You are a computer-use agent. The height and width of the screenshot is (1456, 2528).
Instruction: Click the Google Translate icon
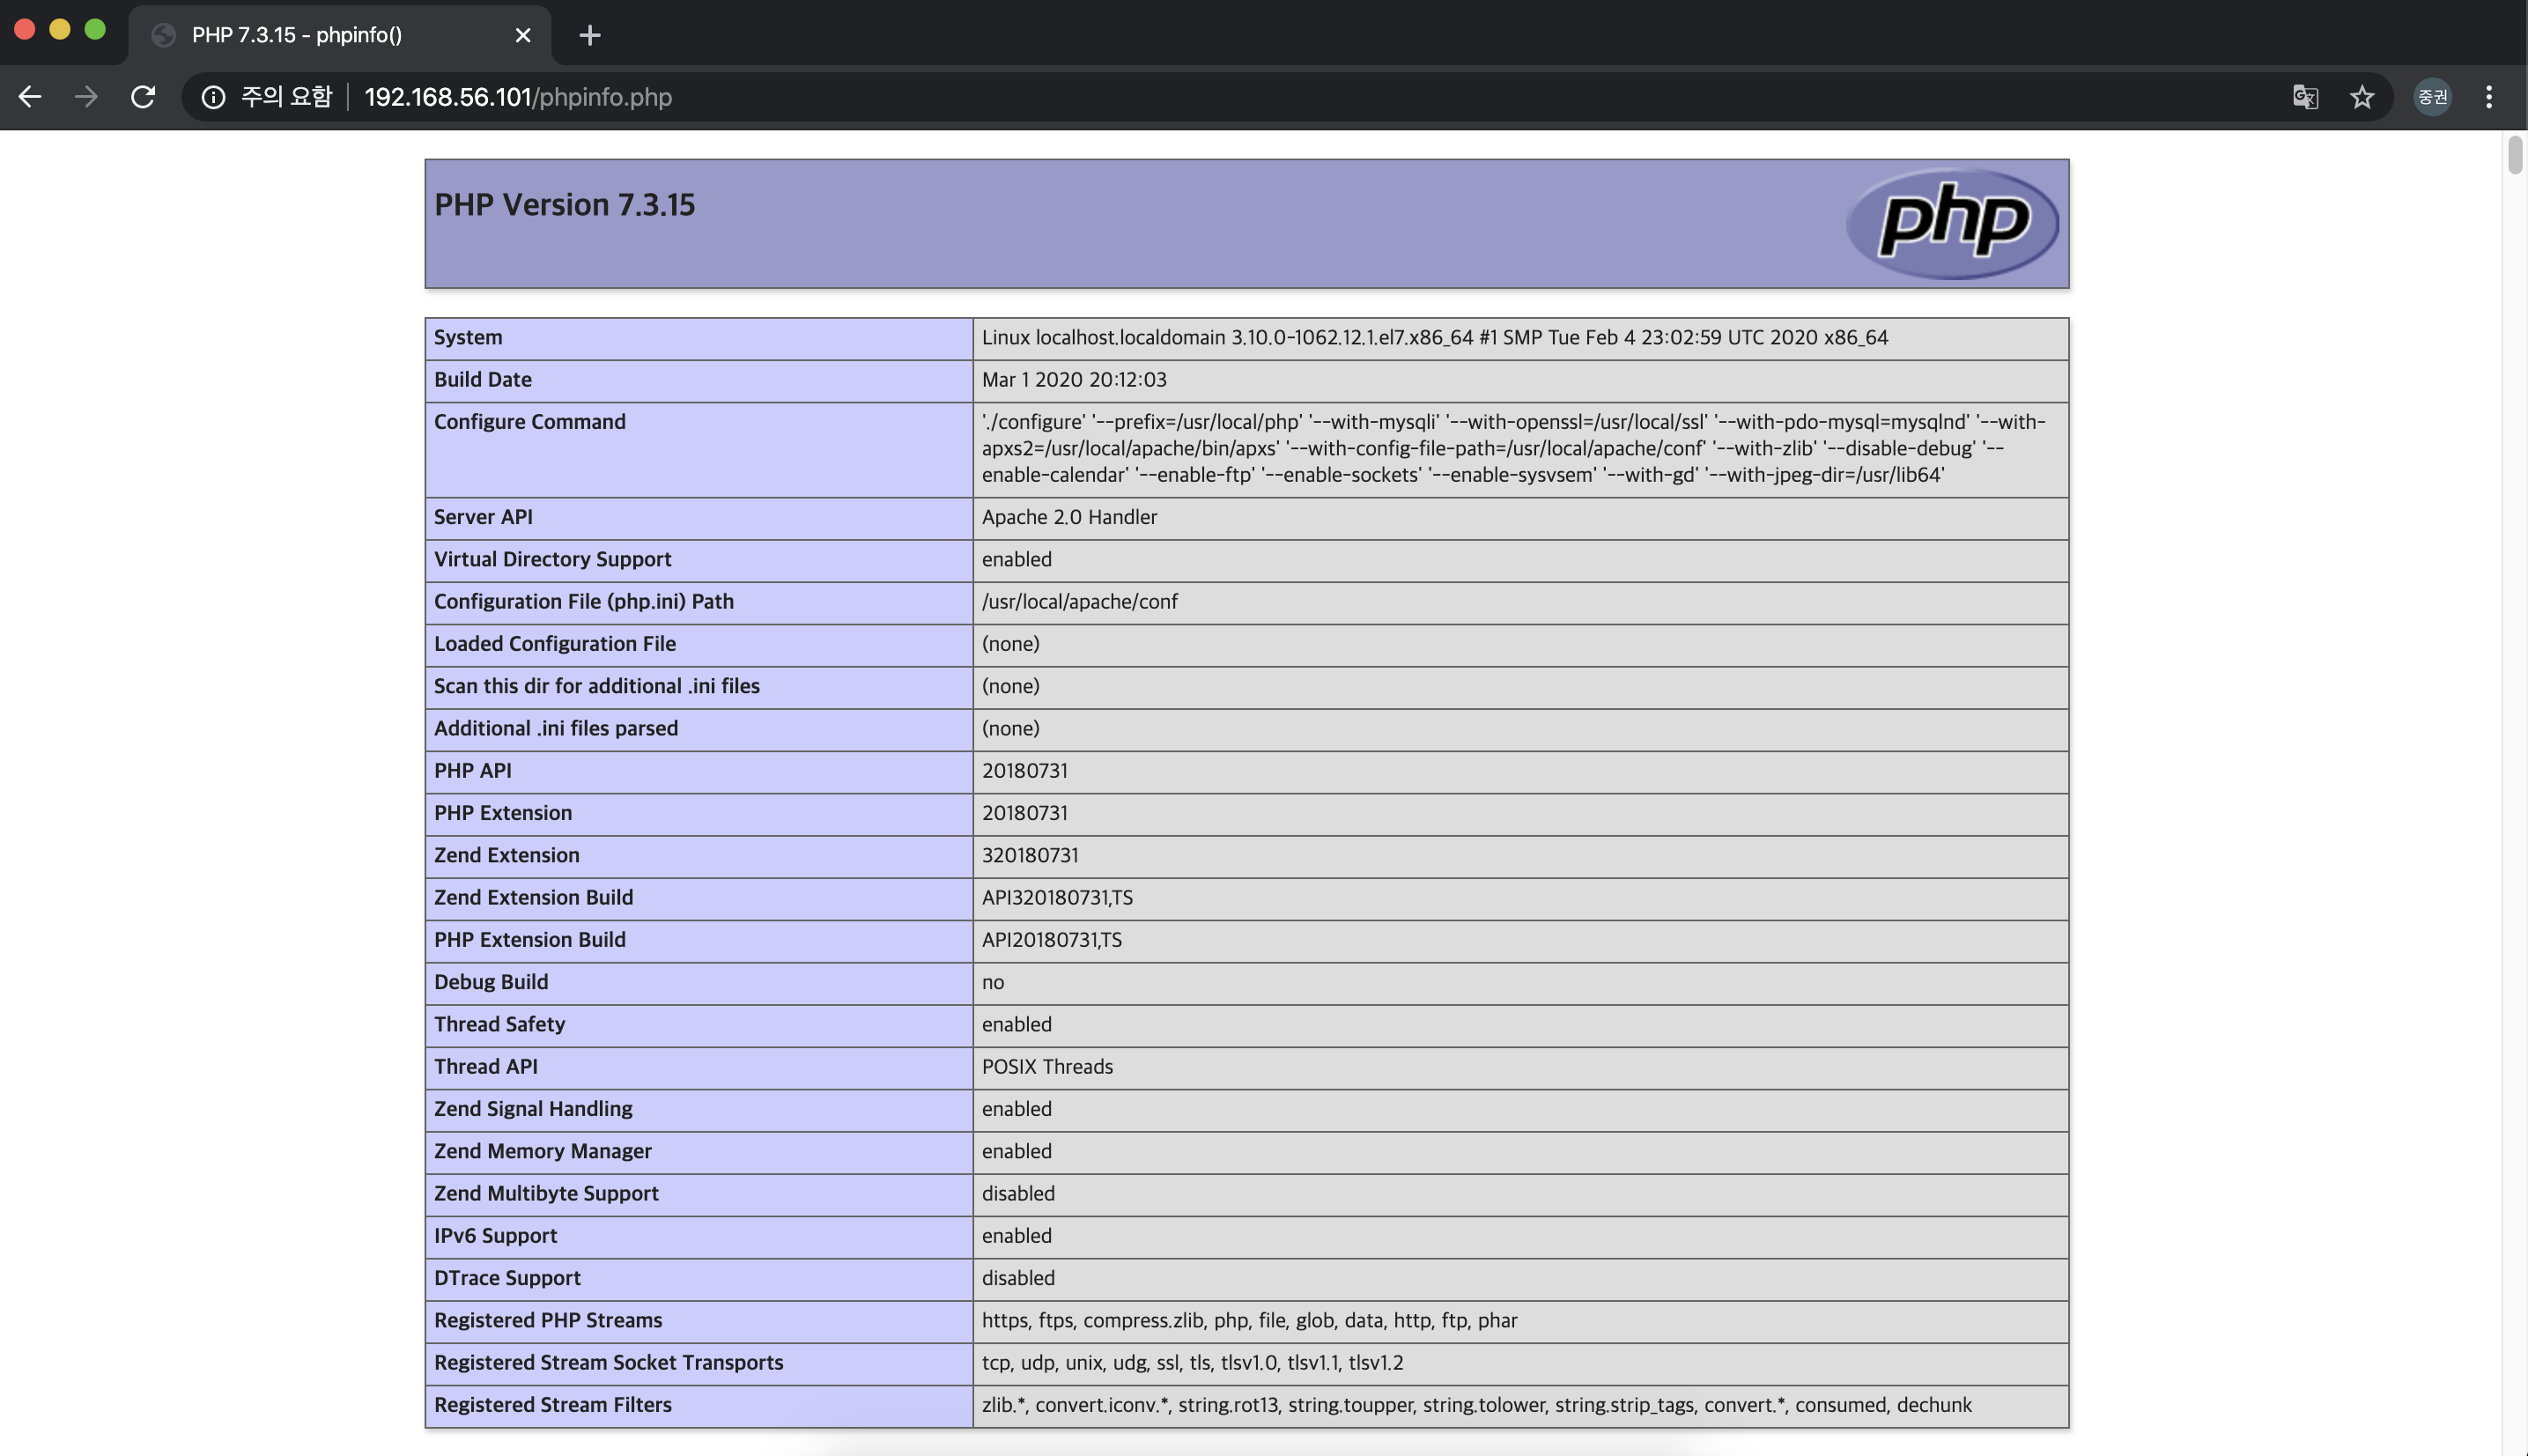click(x=2305, y=97)
